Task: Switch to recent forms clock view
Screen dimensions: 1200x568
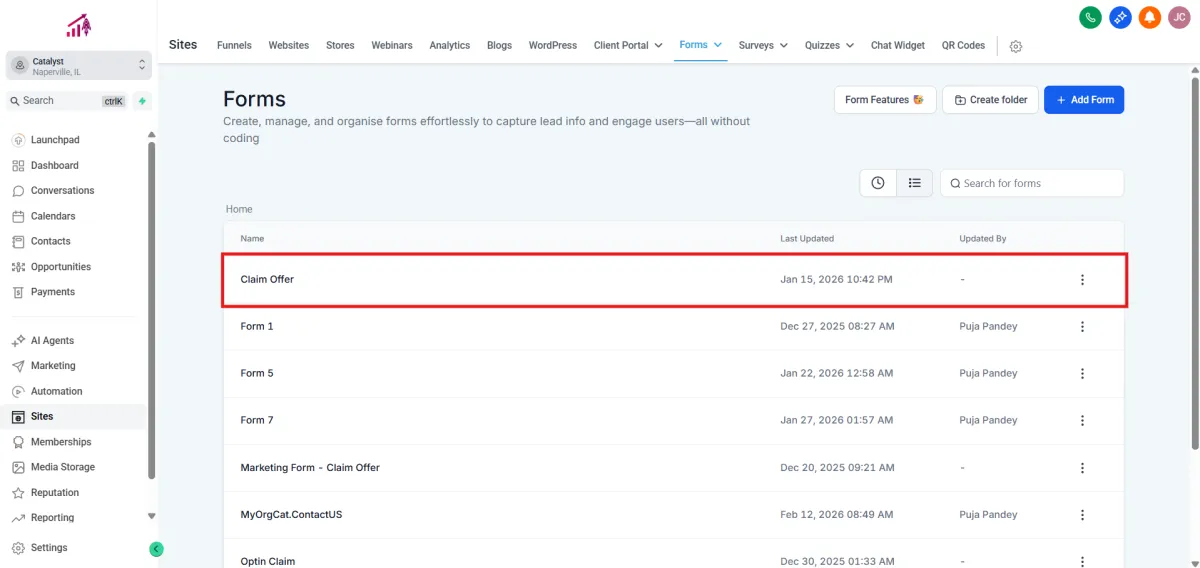Action: [878, 183]
